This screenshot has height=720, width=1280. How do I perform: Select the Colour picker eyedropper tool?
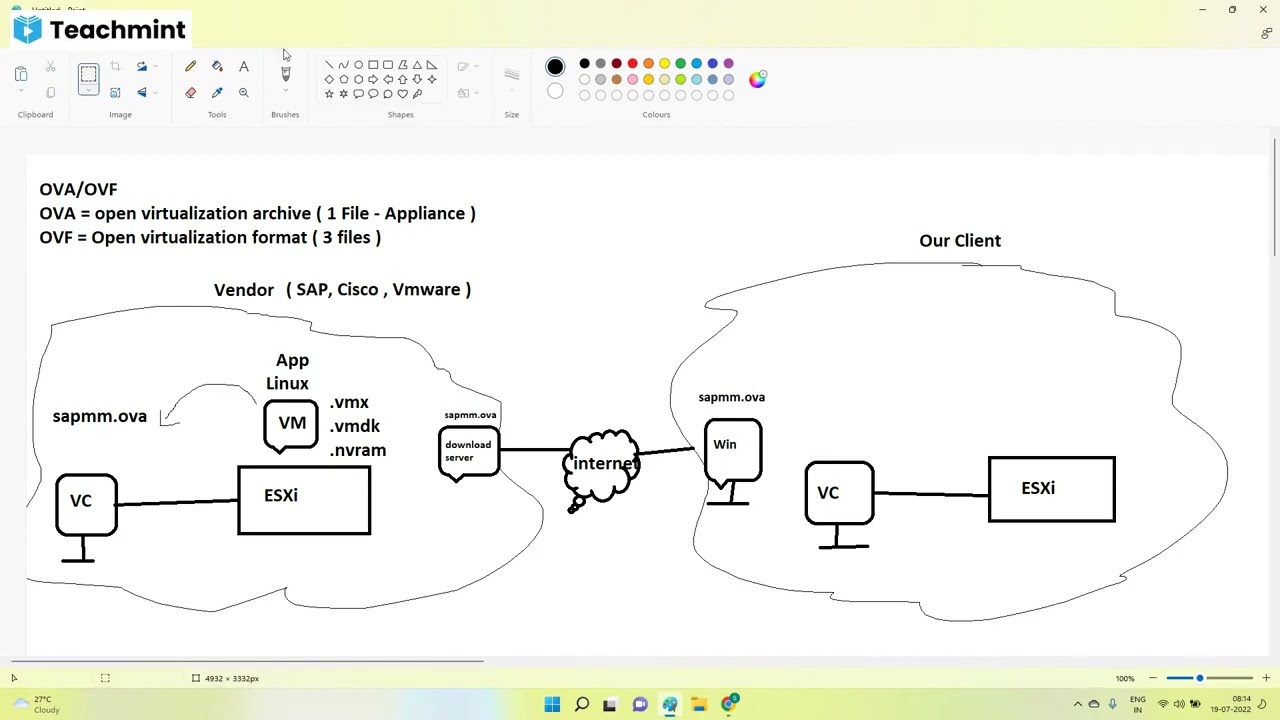217,93
